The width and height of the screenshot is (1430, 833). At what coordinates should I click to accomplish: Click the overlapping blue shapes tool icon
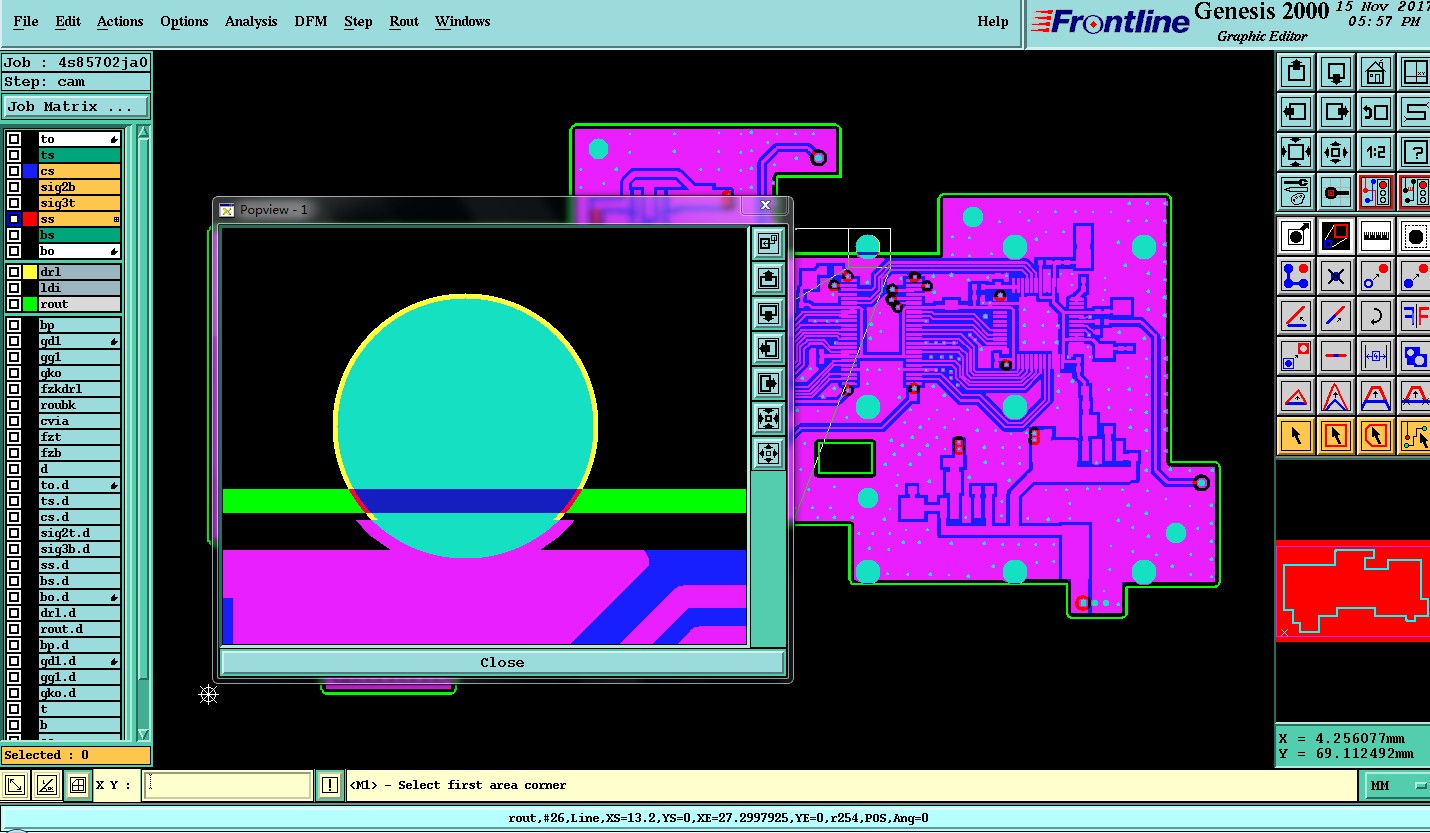click(1415, 355)
